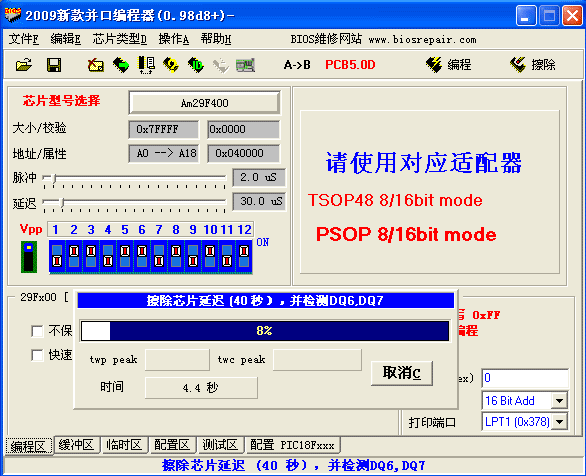Viewport: 586px width, 476px height.
Task: Click the chip icon with yellow question mark
Action: pyautogui.click(x=171, y=65)
